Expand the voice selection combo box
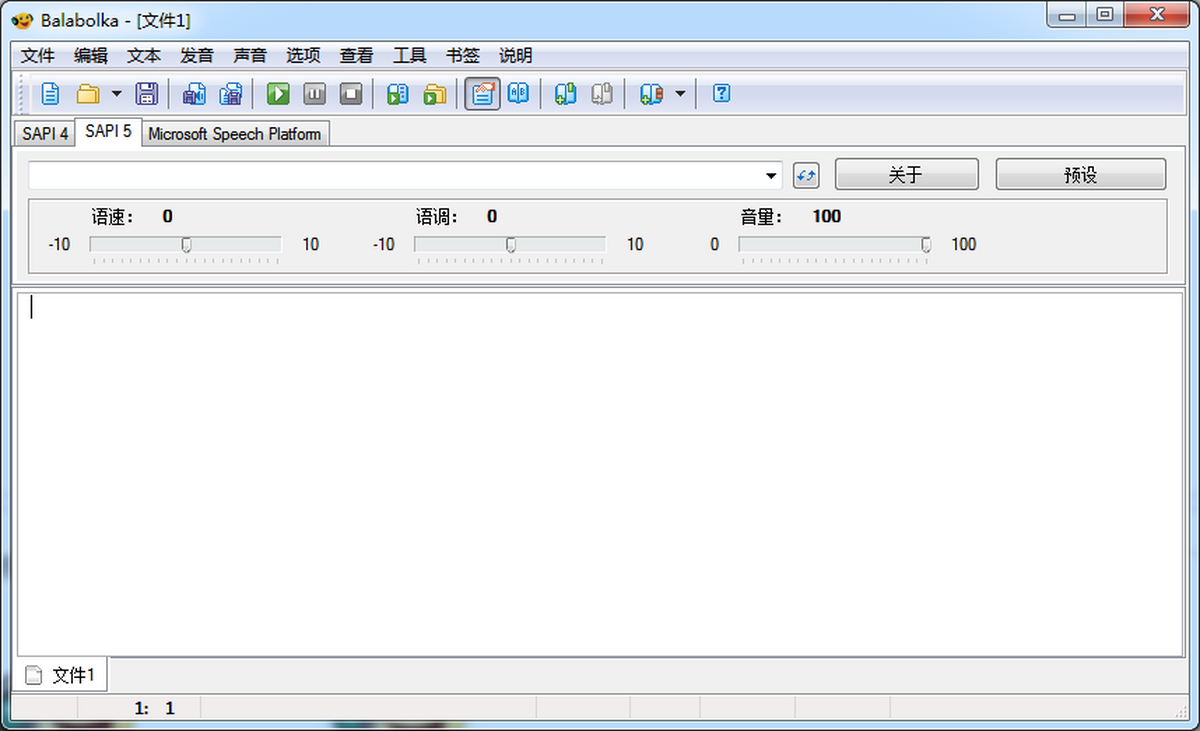Image resolution: width=1200 pixels, height=731 pixels. tap(771, 176)
